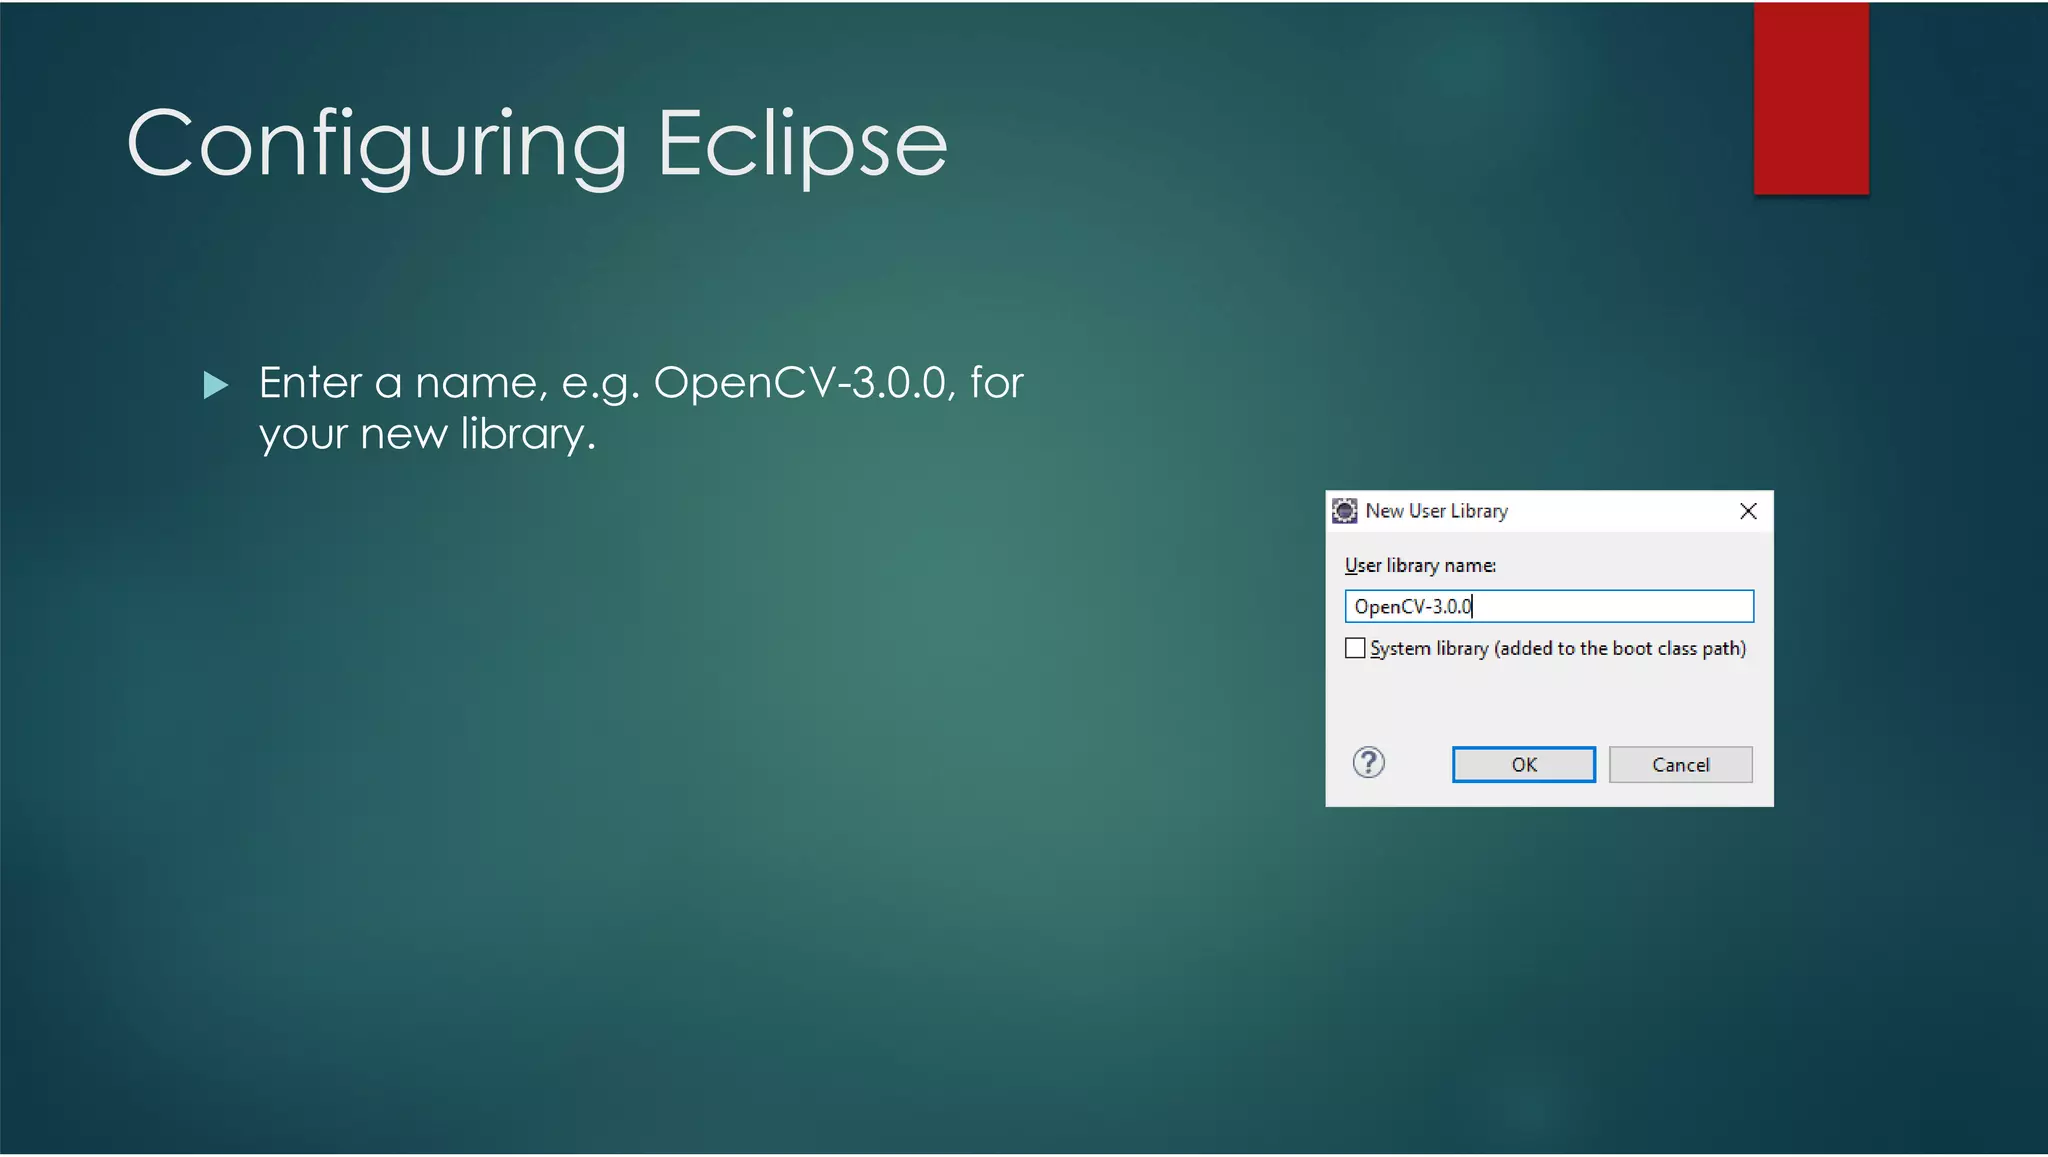
Task: Confirm the library name with OK
Action: click(x=1523, y=765)
